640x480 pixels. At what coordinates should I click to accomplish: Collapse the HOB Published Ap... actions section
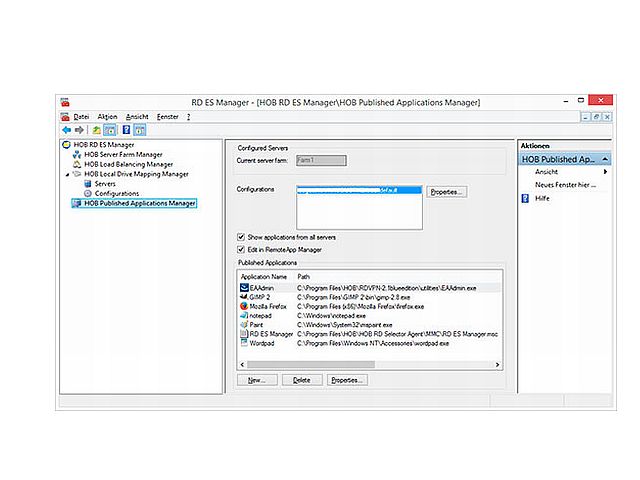[605, 159]
